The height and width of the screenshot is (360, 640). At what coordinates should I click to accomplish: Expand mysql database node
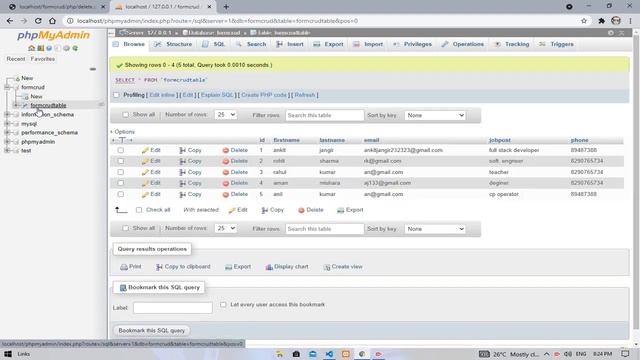pyautogui.click(x=7, y=124)
